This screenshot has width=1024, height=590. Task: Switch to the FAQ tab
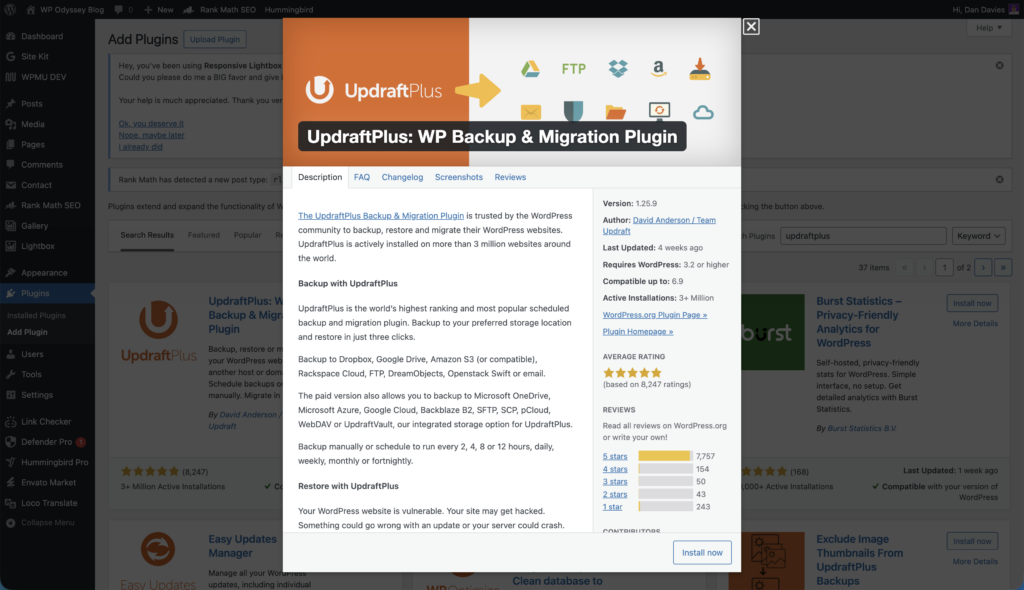362,177
